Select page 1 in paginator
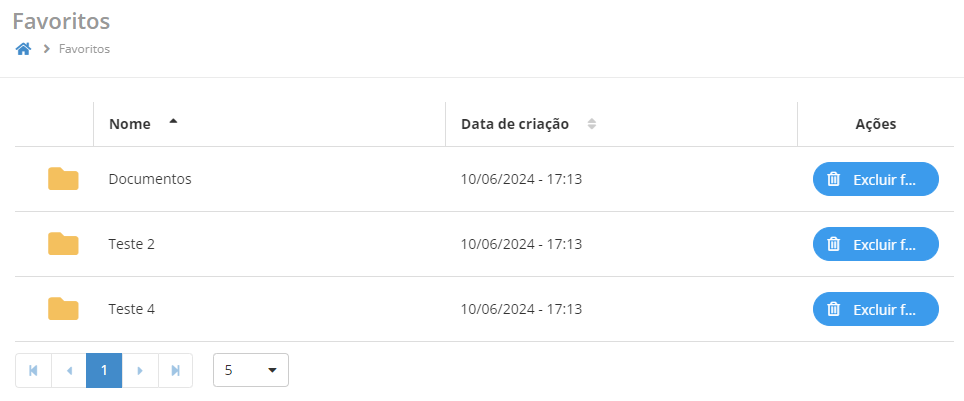The width and height of the screenshot is (964, 401). (104, 370)
